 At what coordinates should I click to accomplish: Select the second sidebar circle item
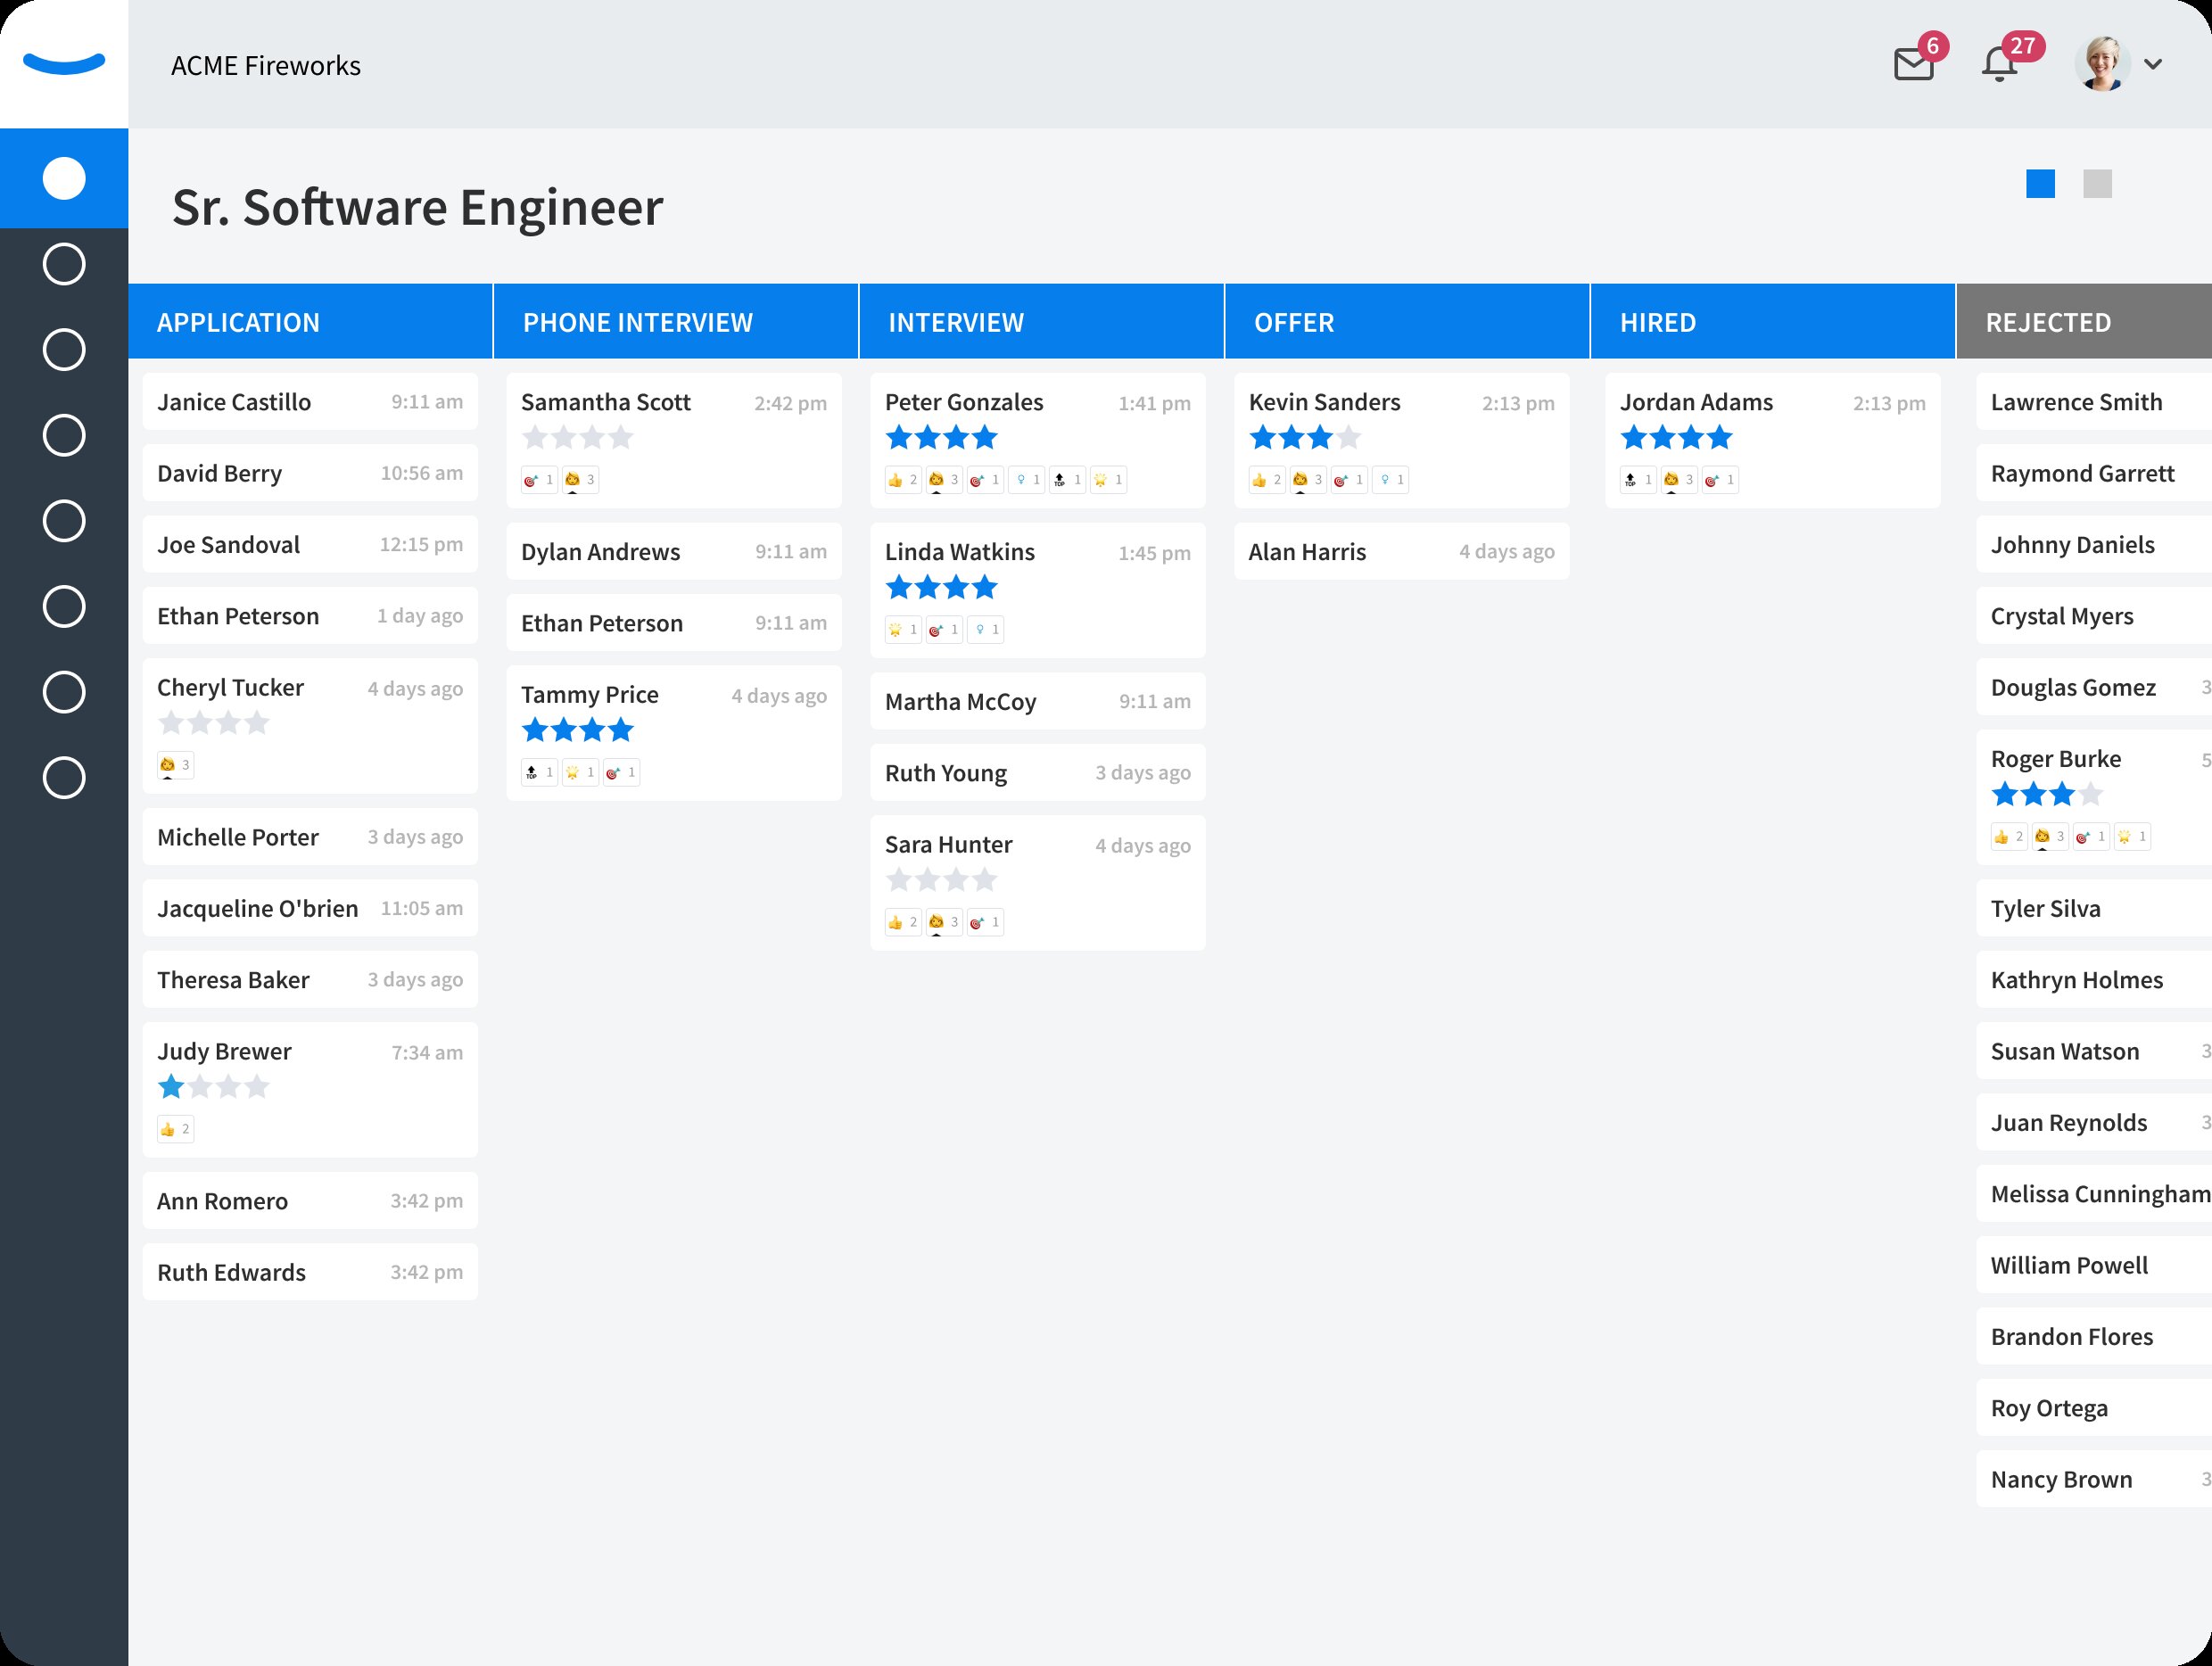pos(64,264)
